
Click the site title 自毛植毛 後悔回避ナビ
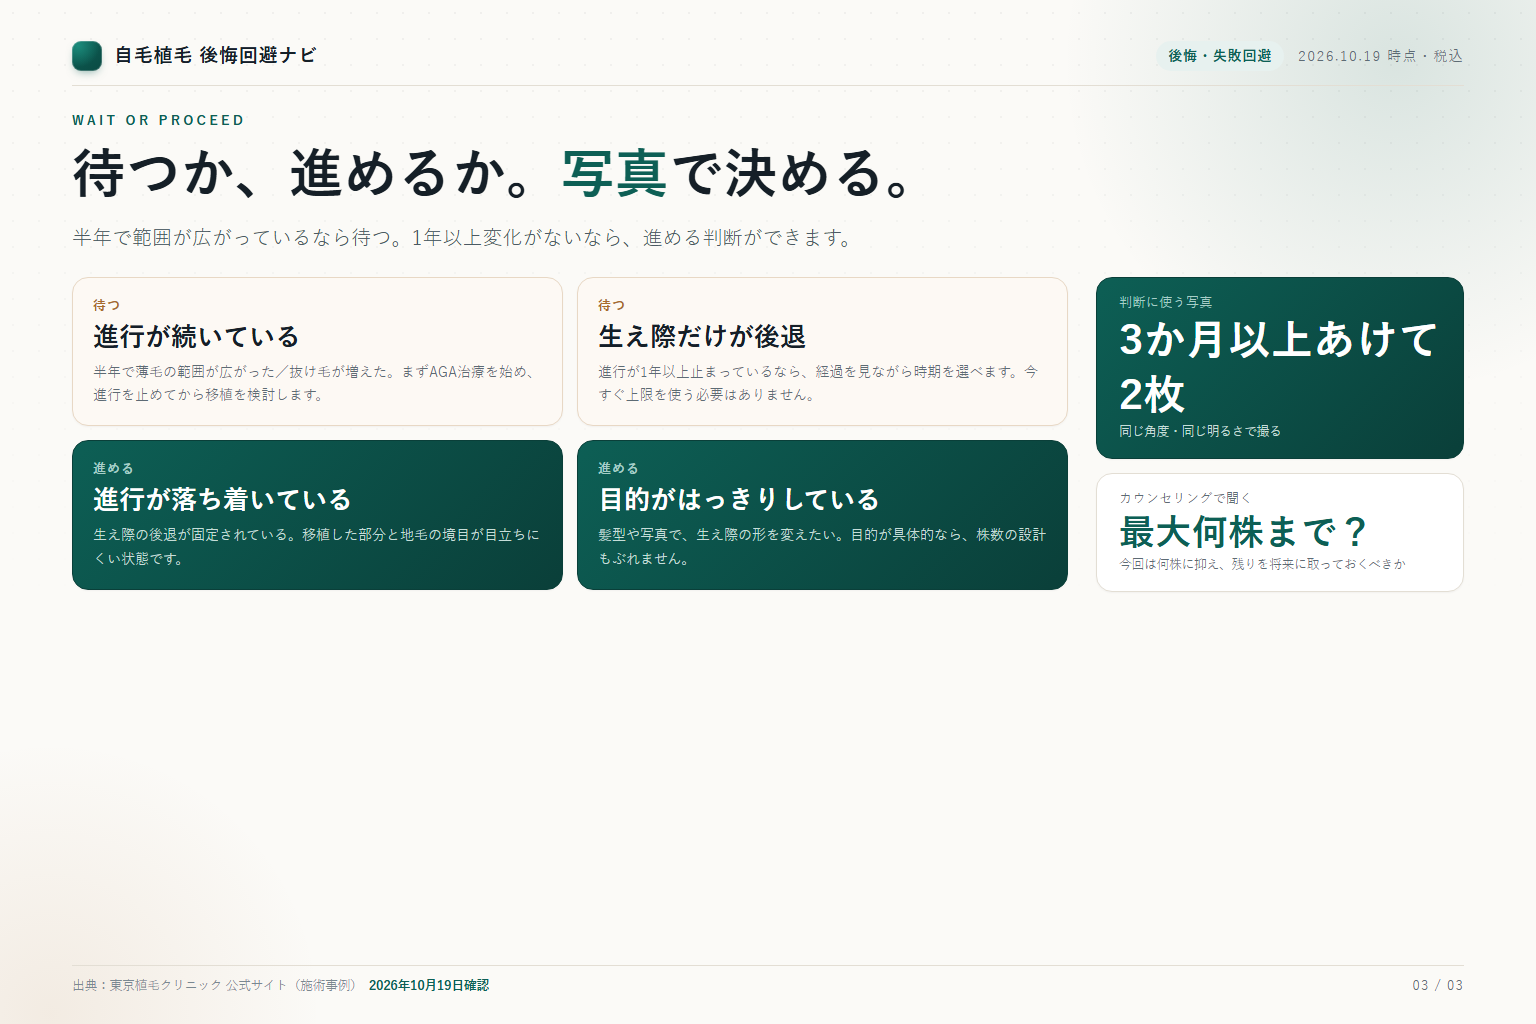[215, 56]
